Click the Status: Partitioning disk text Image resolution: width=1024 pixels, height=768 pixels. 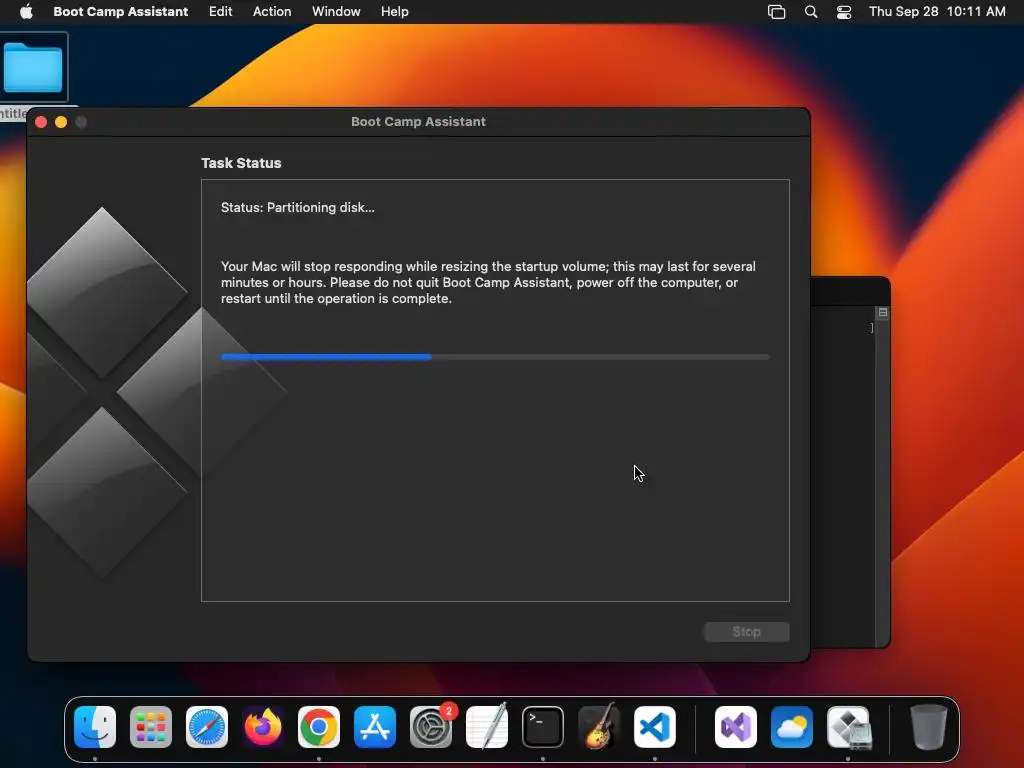pyautogui.click(x=298, y=208)
